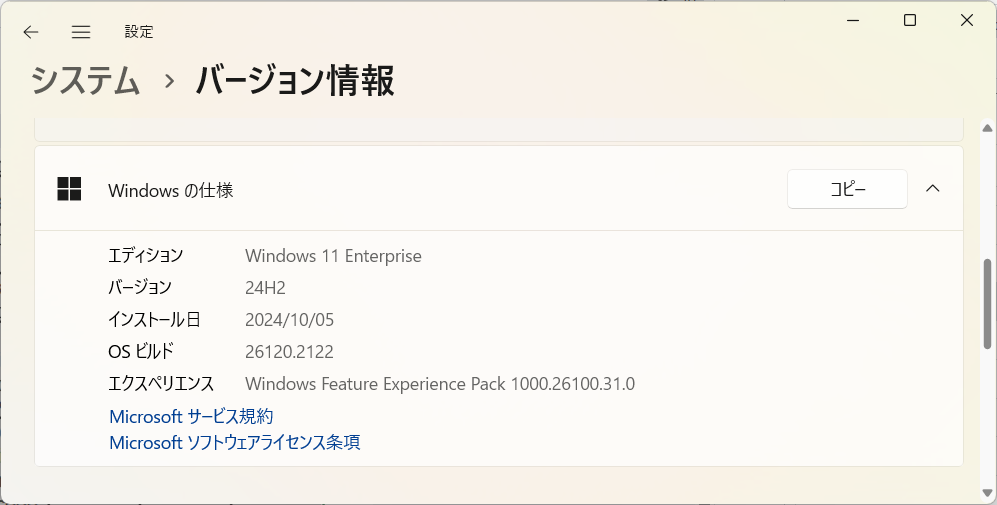997x505 pixels.
Task: Click the Windows の仕様 header text
Action: click(170, 190)
